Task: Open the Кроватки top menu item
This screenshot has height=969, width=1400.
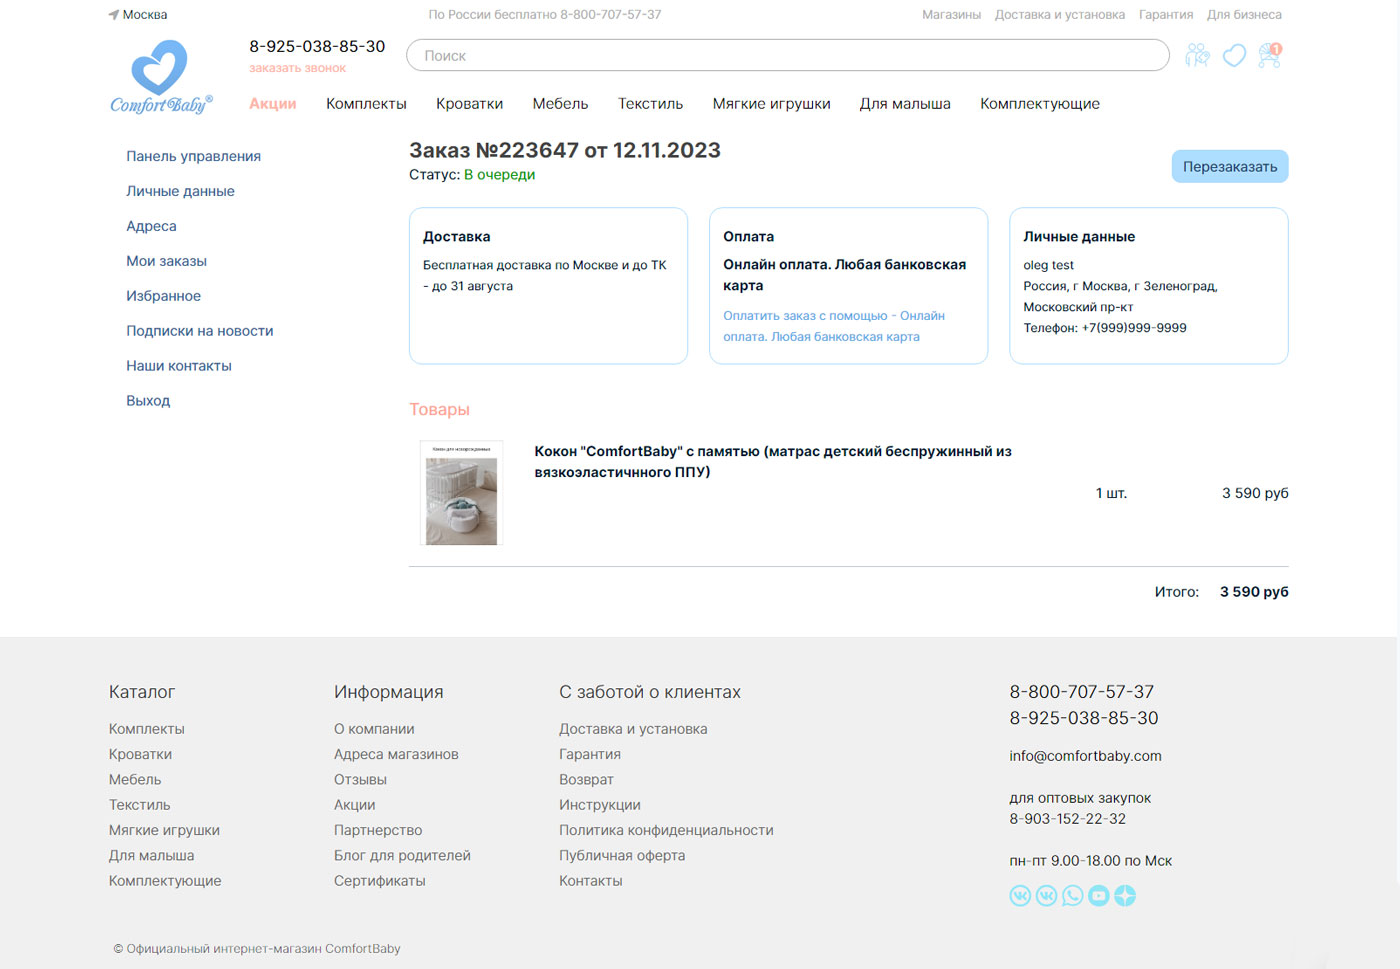Action: coord(469,103)
